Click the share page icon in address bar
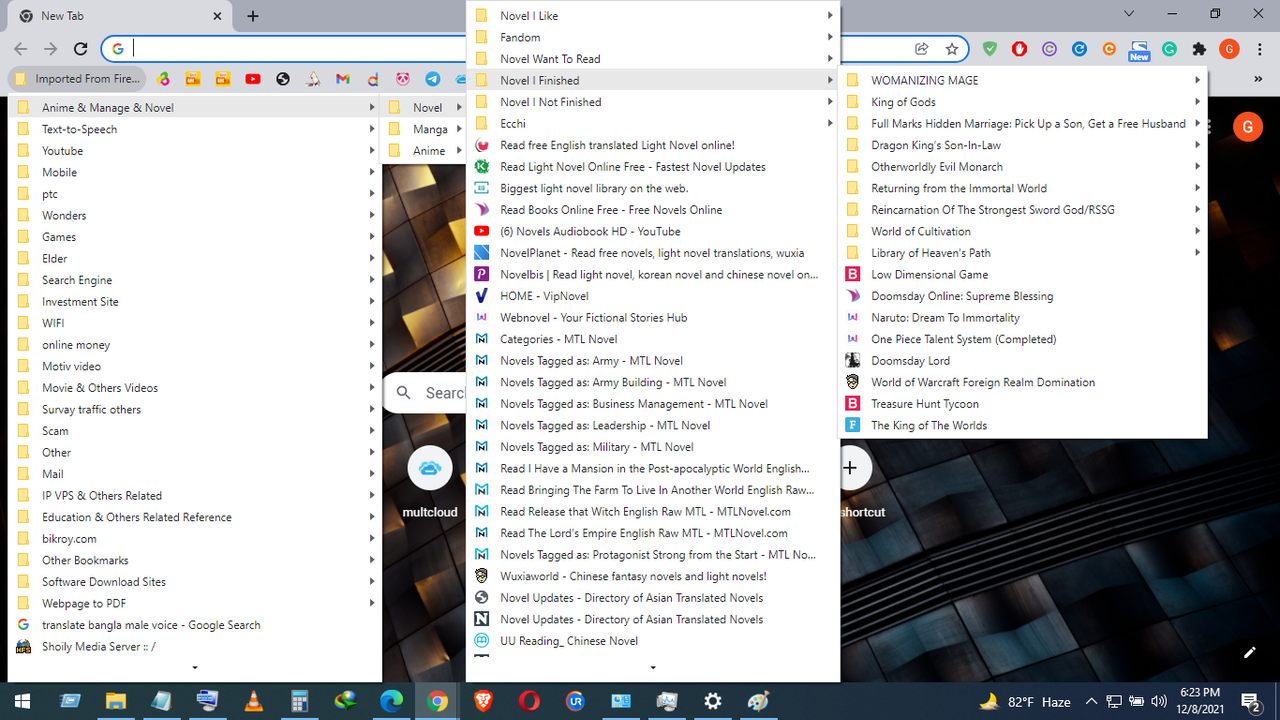Image resolution: width=1280 pixels, height=720 pixels. [x=922, y=48]
